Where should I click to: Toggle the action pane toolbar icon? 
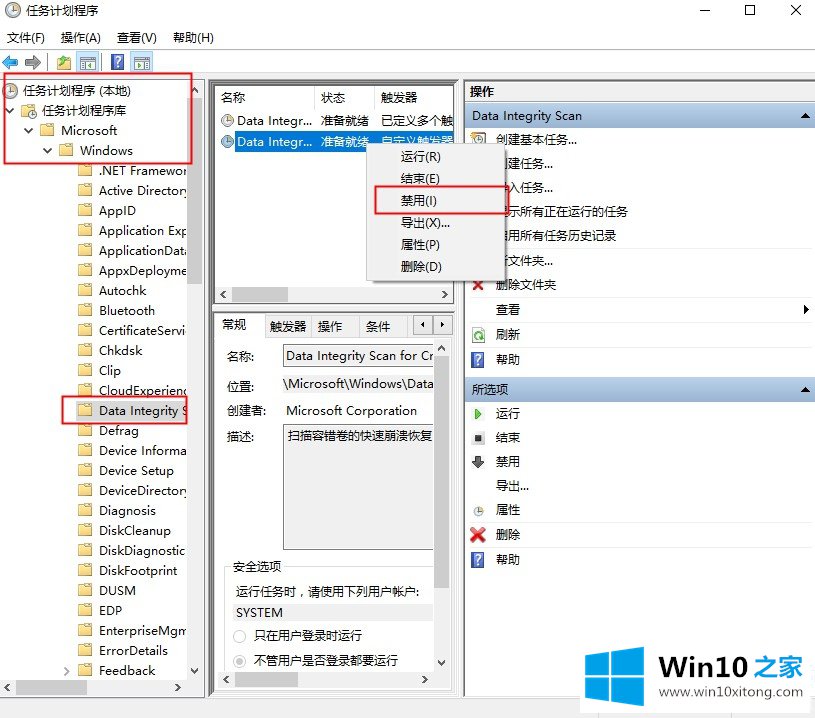[x=142, y=62]
